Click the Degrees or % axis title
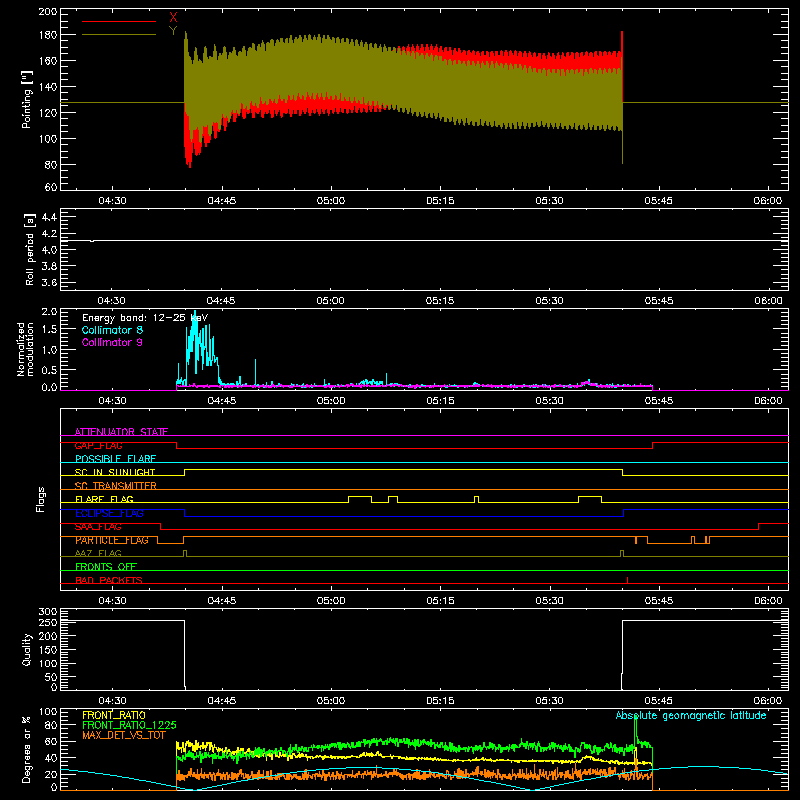Image resolution: width=800 pixels, height=800 pixels. click(x=27, y=750)
